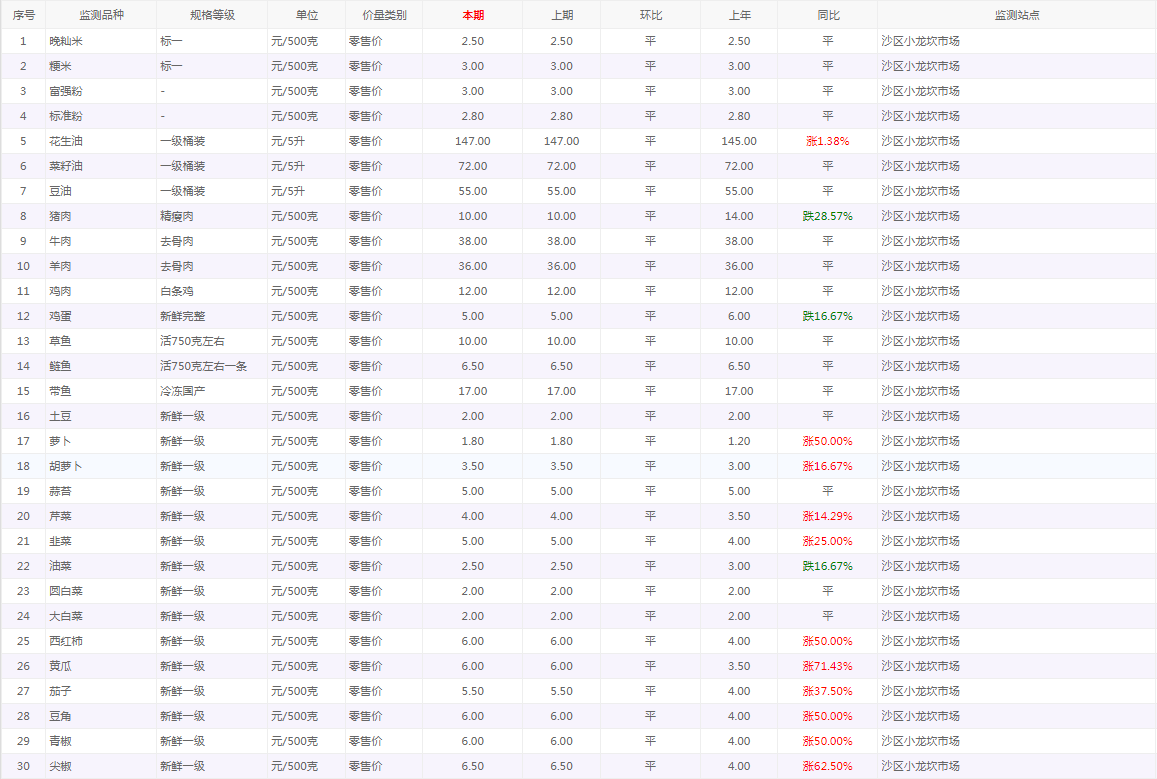
Task: Select the 同比 column header
Action: pos(827,15)
